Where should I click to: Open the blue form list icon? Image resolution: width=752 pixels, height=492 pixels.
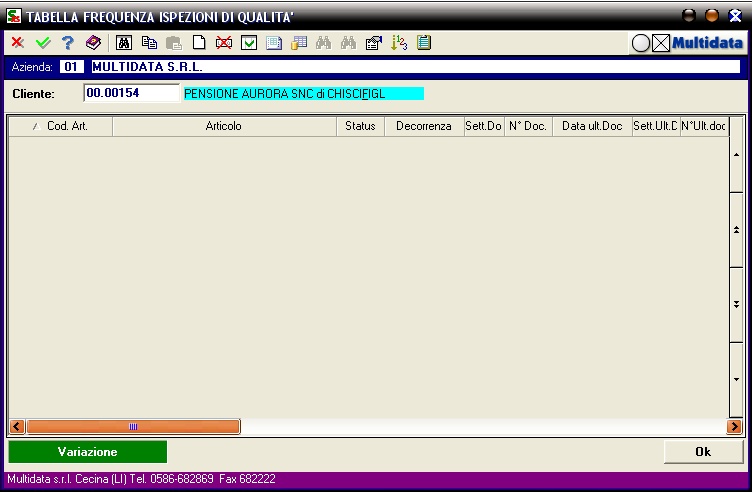[274, 43]
